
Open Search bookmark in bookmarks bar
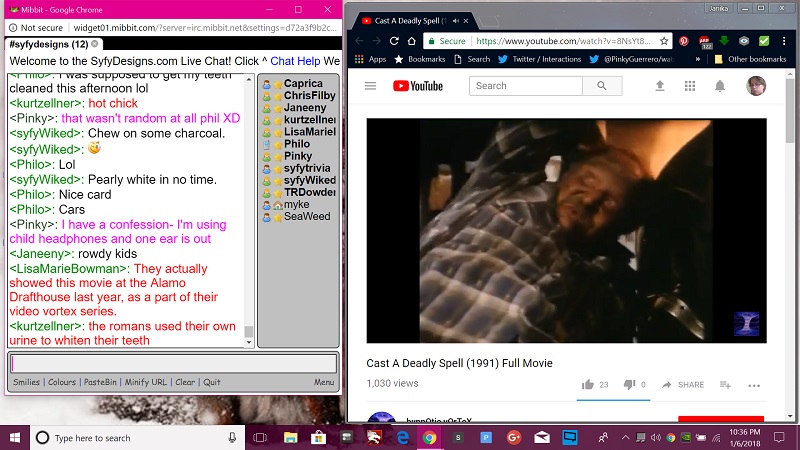tap(472, 59)
